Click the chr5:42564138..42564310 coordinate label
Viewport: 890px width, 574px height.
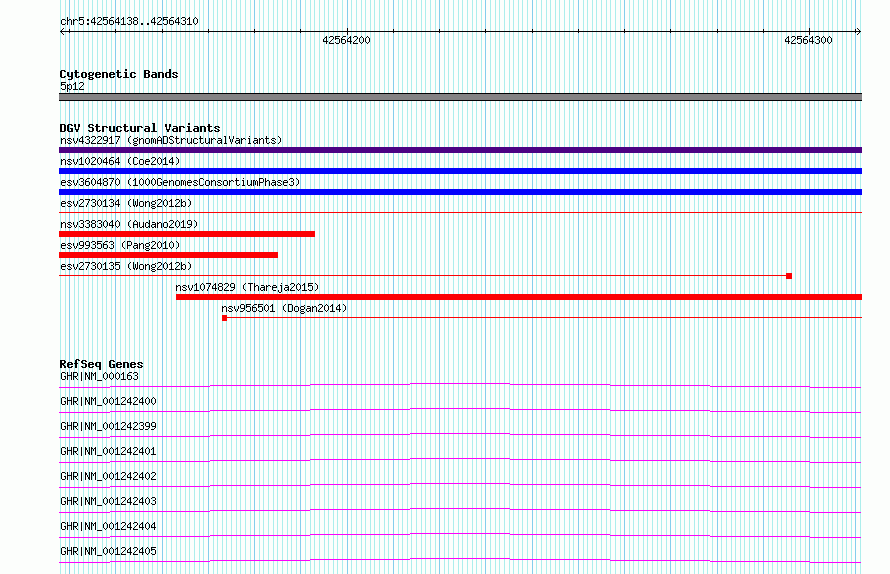[129, 22]
